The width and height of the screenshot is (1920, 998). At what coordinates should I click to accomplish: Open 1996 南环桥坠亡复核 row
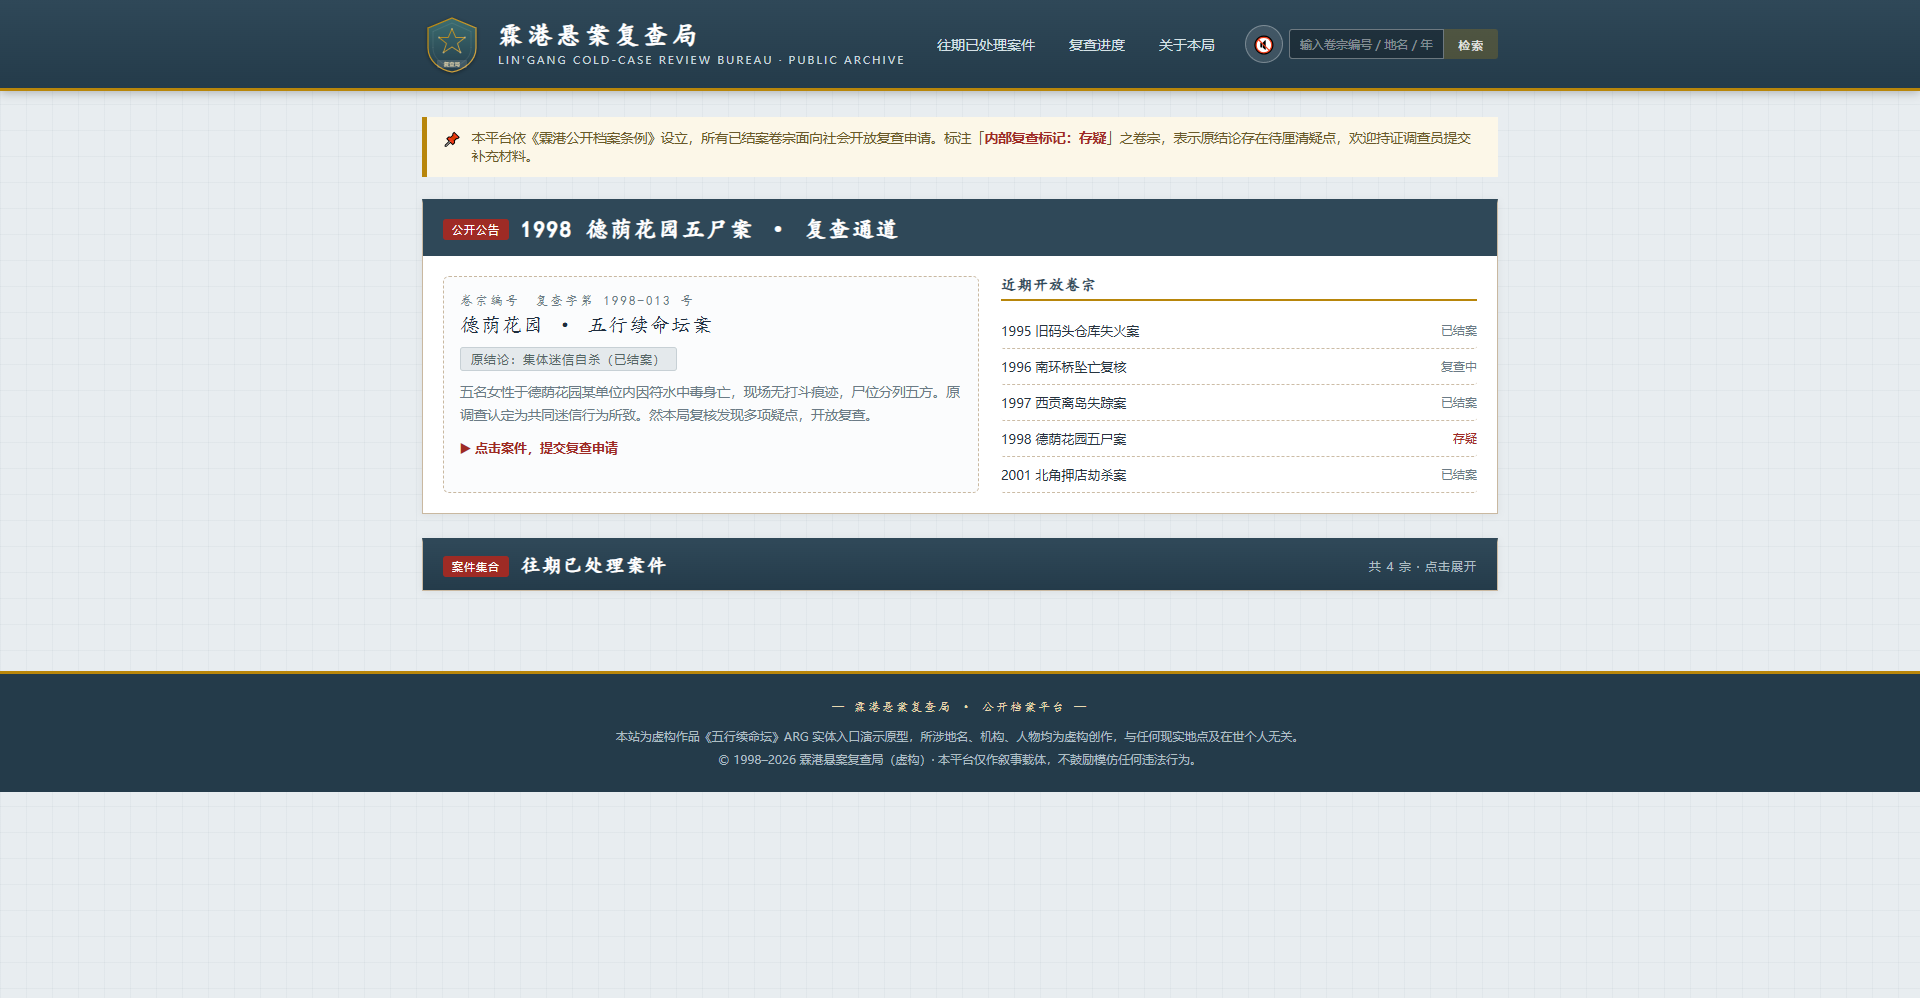1238,367
